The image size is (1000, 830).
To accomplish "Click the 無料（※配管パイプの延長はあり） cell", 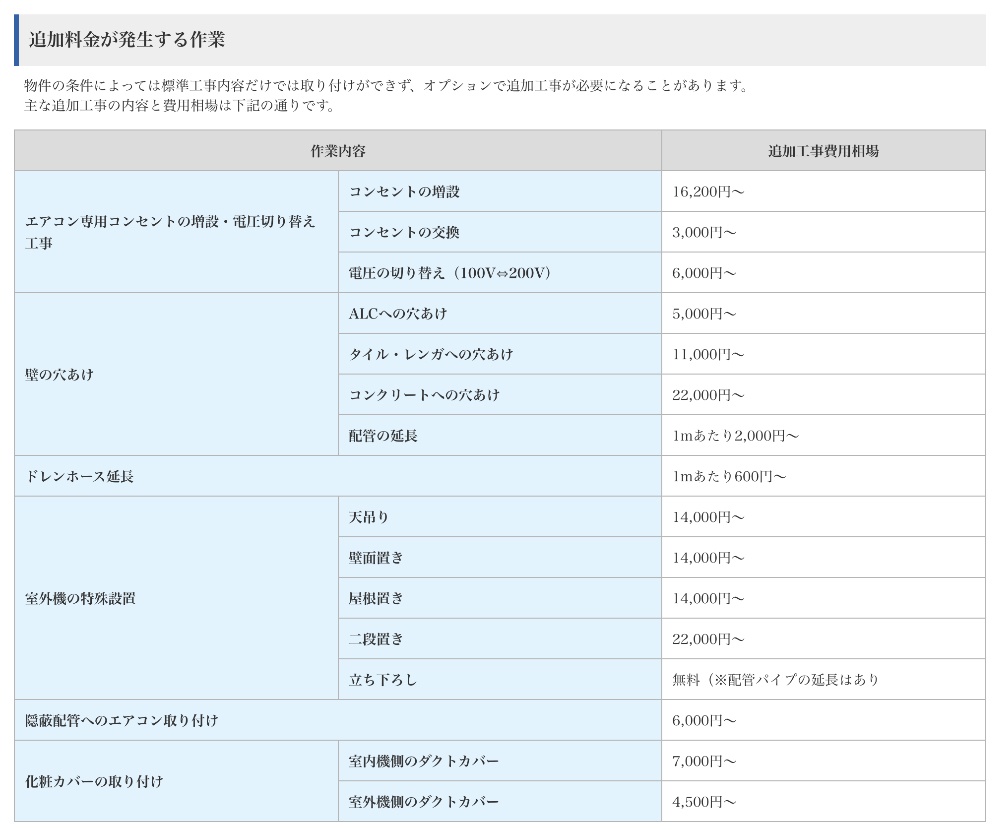I will click(775, 680).
